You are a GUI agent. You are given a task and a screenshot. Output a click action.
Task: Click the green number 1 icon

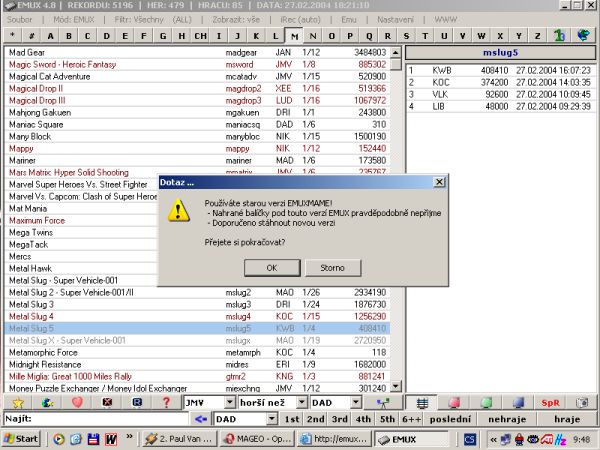pos(559,36)
